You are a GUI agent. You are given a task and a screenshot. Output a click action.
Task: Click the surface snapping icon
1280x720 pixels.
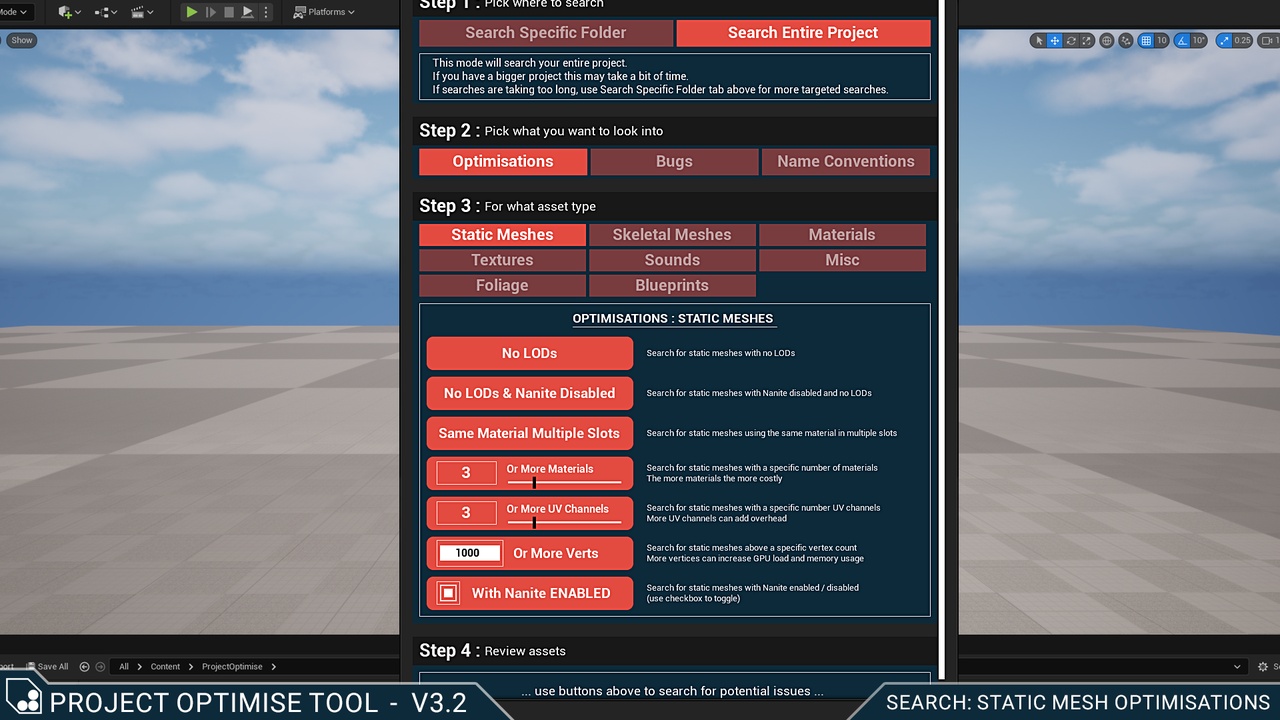(1127, 41)
